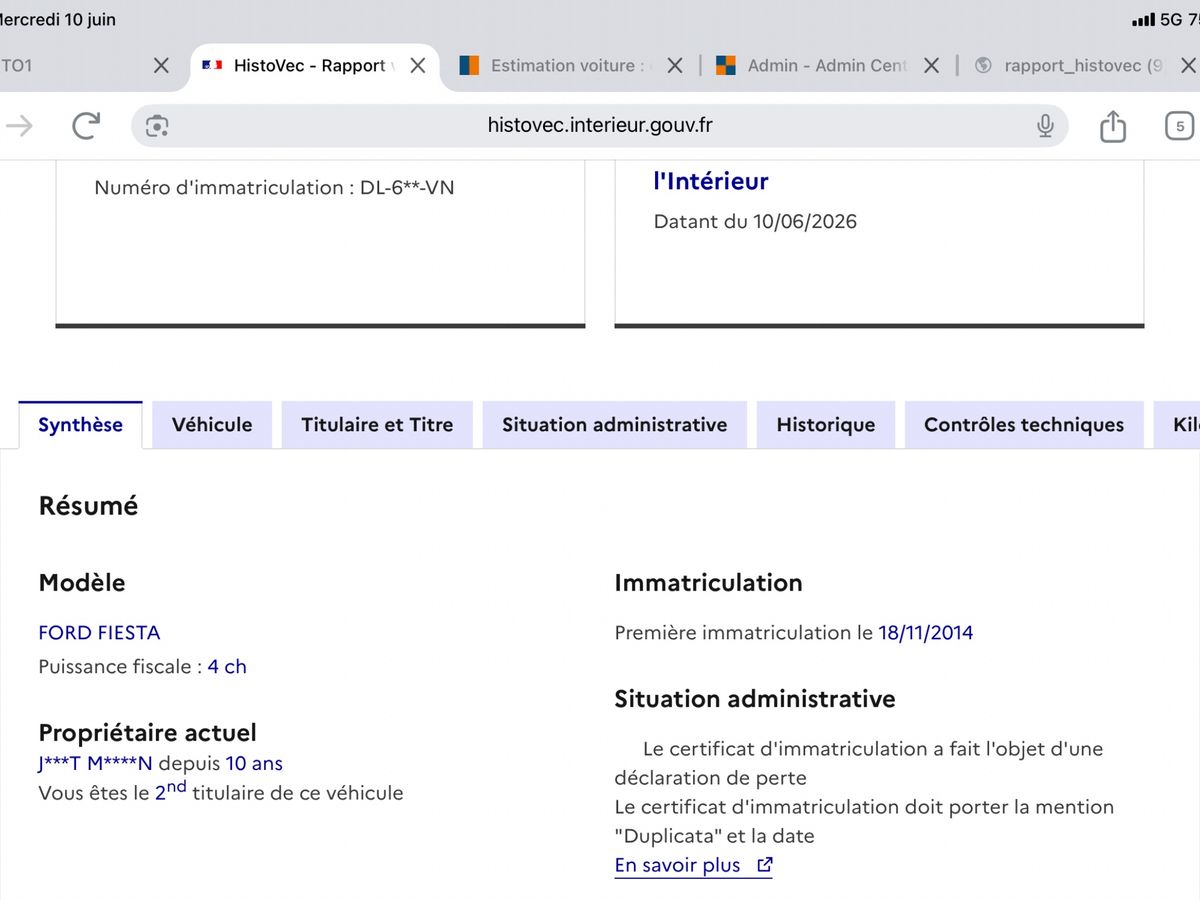Open the share sheet icon
1200x900 pixels.
(1113, 125)
